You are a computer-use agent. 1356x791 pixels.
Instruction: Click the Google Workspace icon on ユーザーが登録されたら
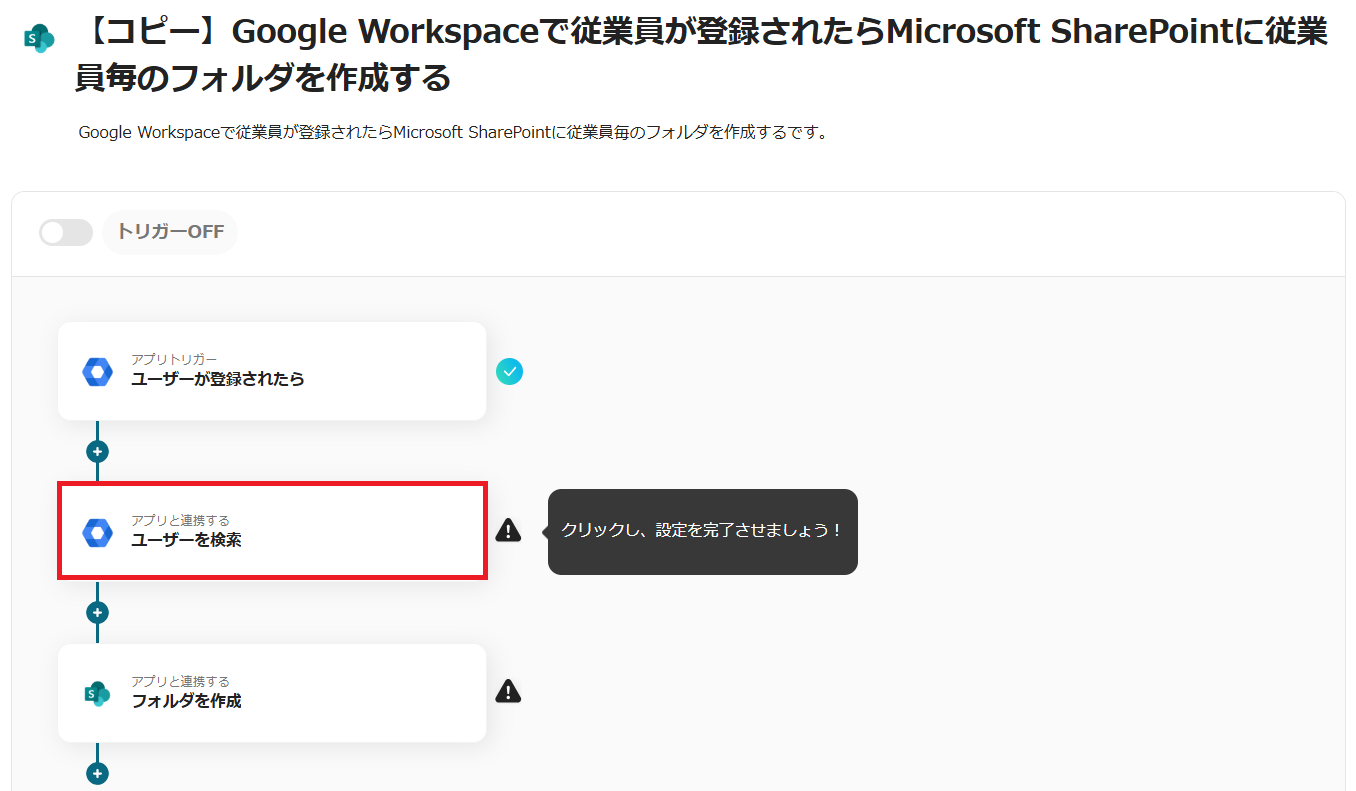coord(98,372)
